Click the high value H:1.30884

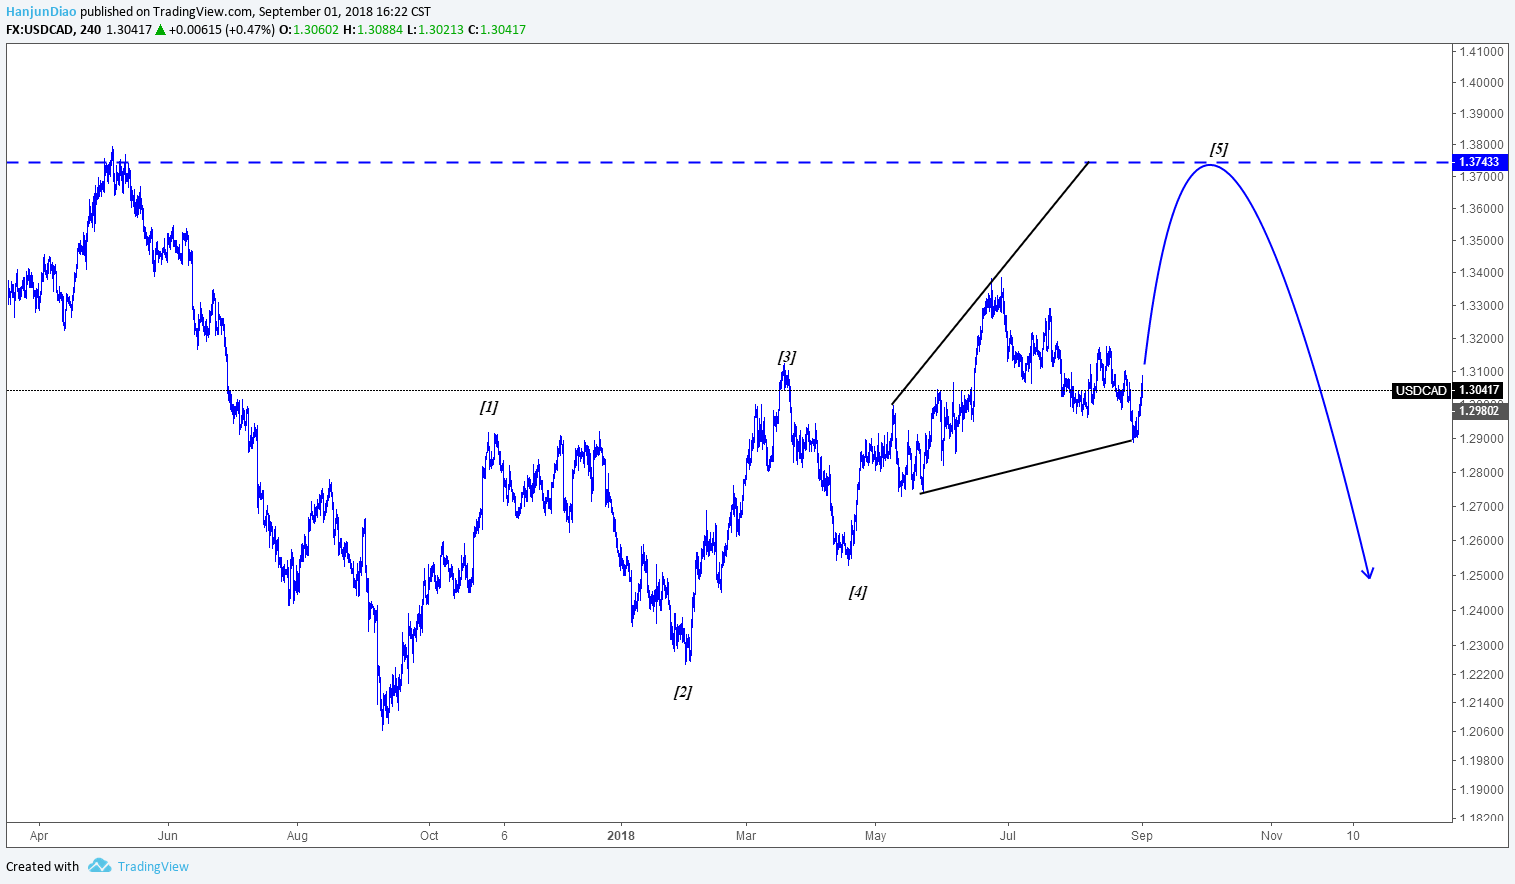373,30
